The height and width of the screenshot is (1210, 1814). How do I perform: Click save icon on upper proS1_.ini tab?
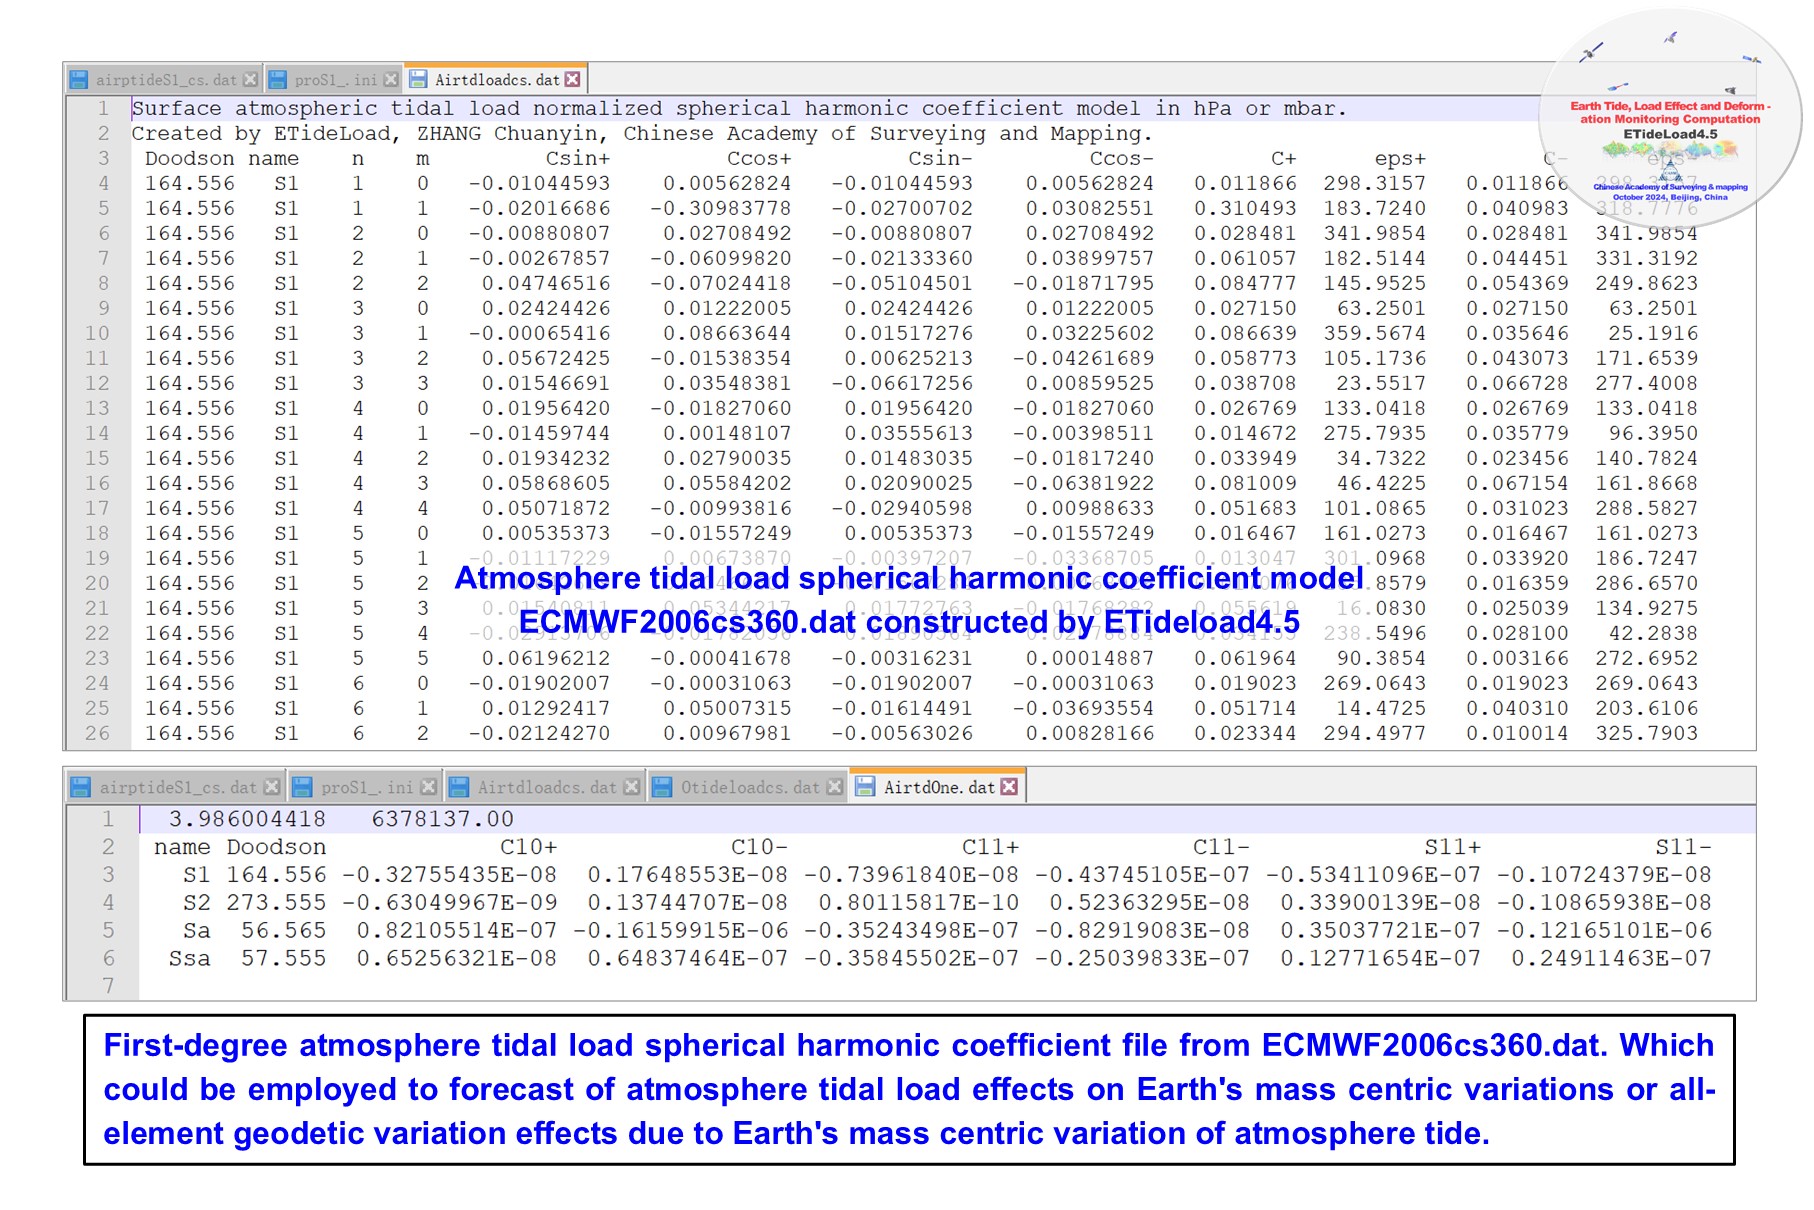click(x=278, y=80)
